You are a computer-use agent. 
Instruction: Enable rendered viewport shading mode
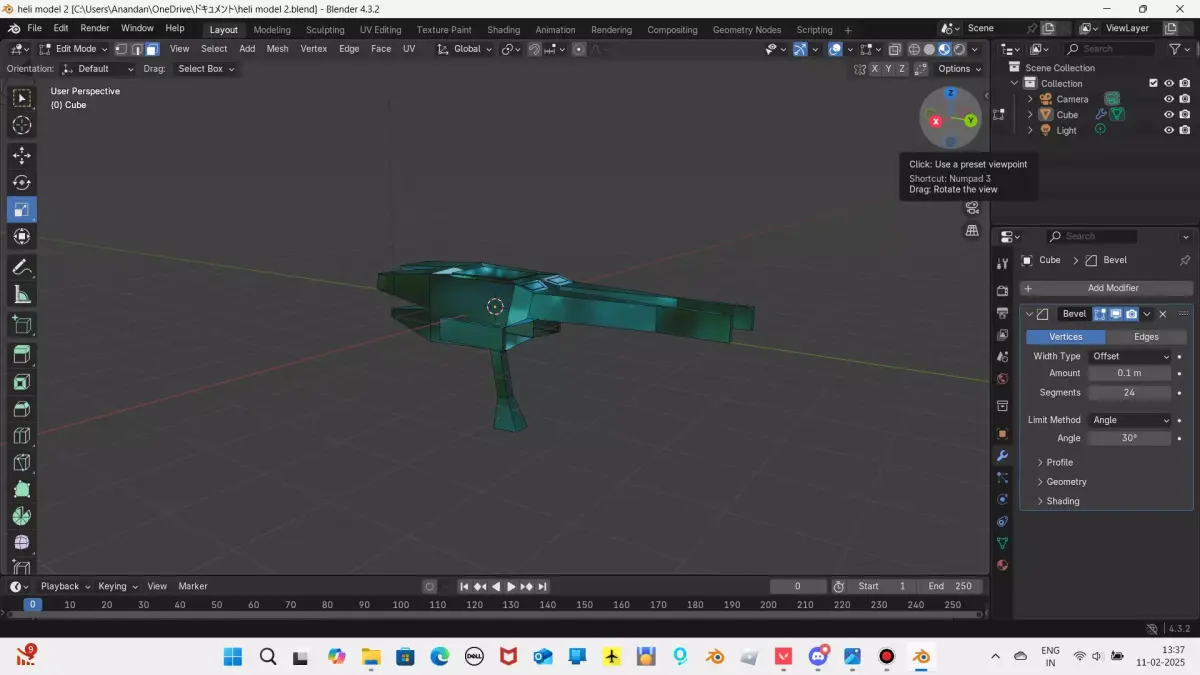[x=959, y=49]
